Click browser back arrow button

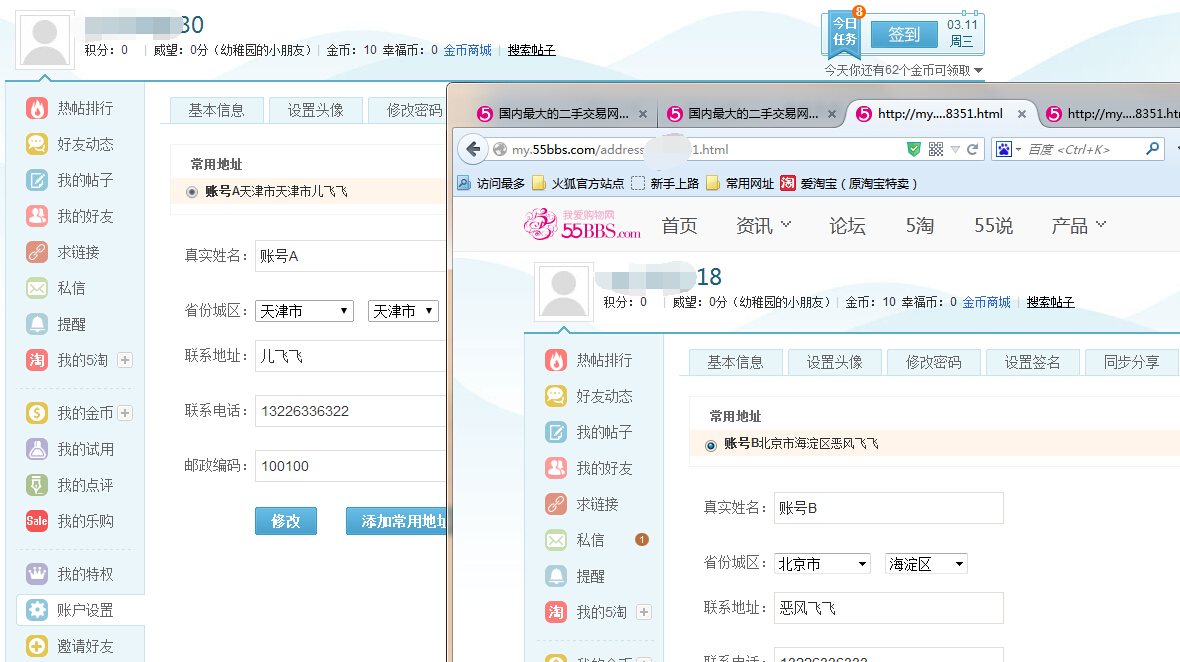(x=473, y=149)
